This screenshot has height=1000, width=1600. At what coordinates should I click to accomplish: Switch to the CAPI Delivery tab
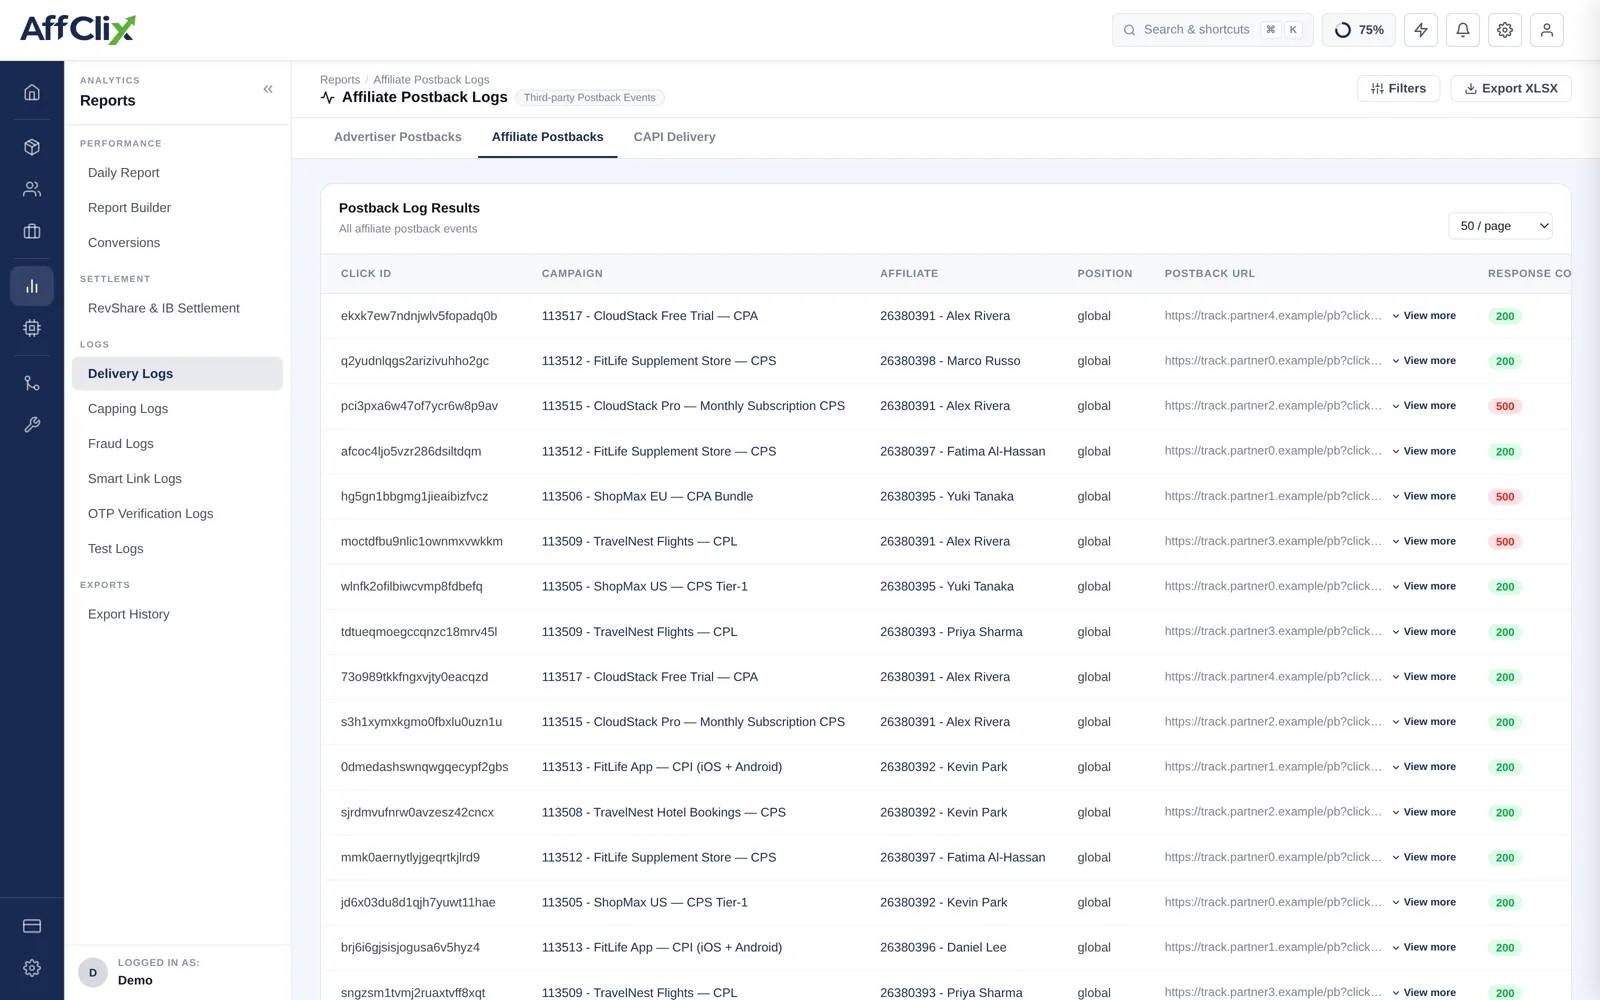point(674,137)
